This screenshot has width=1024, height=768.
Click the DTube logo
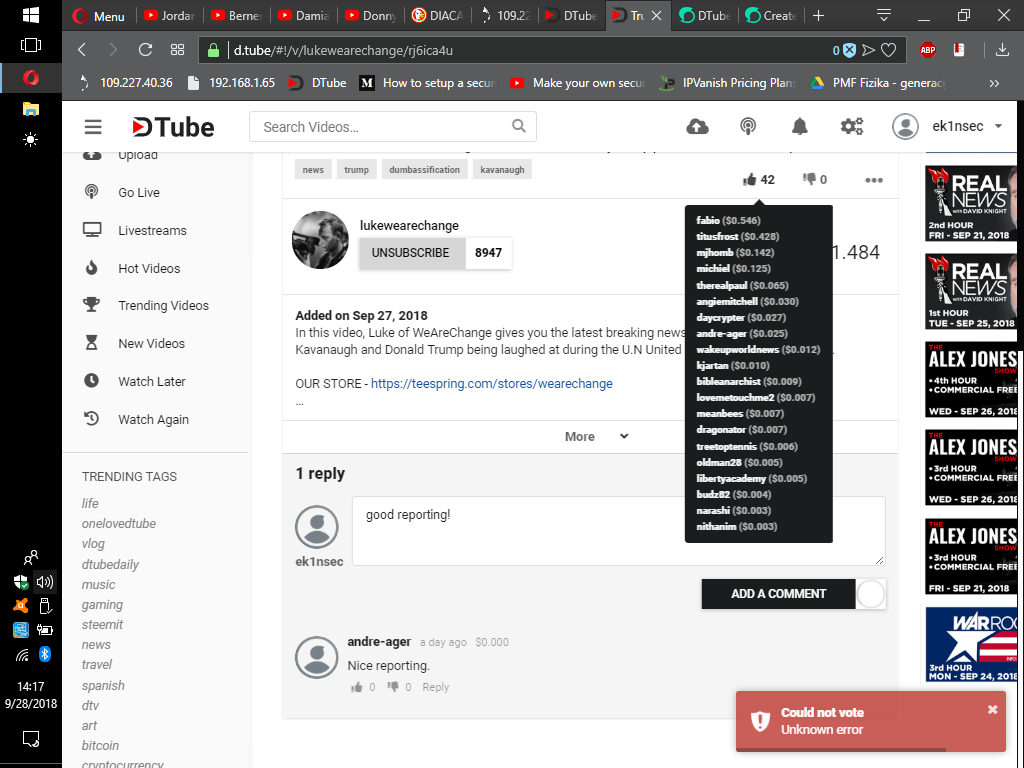(173, 127)
